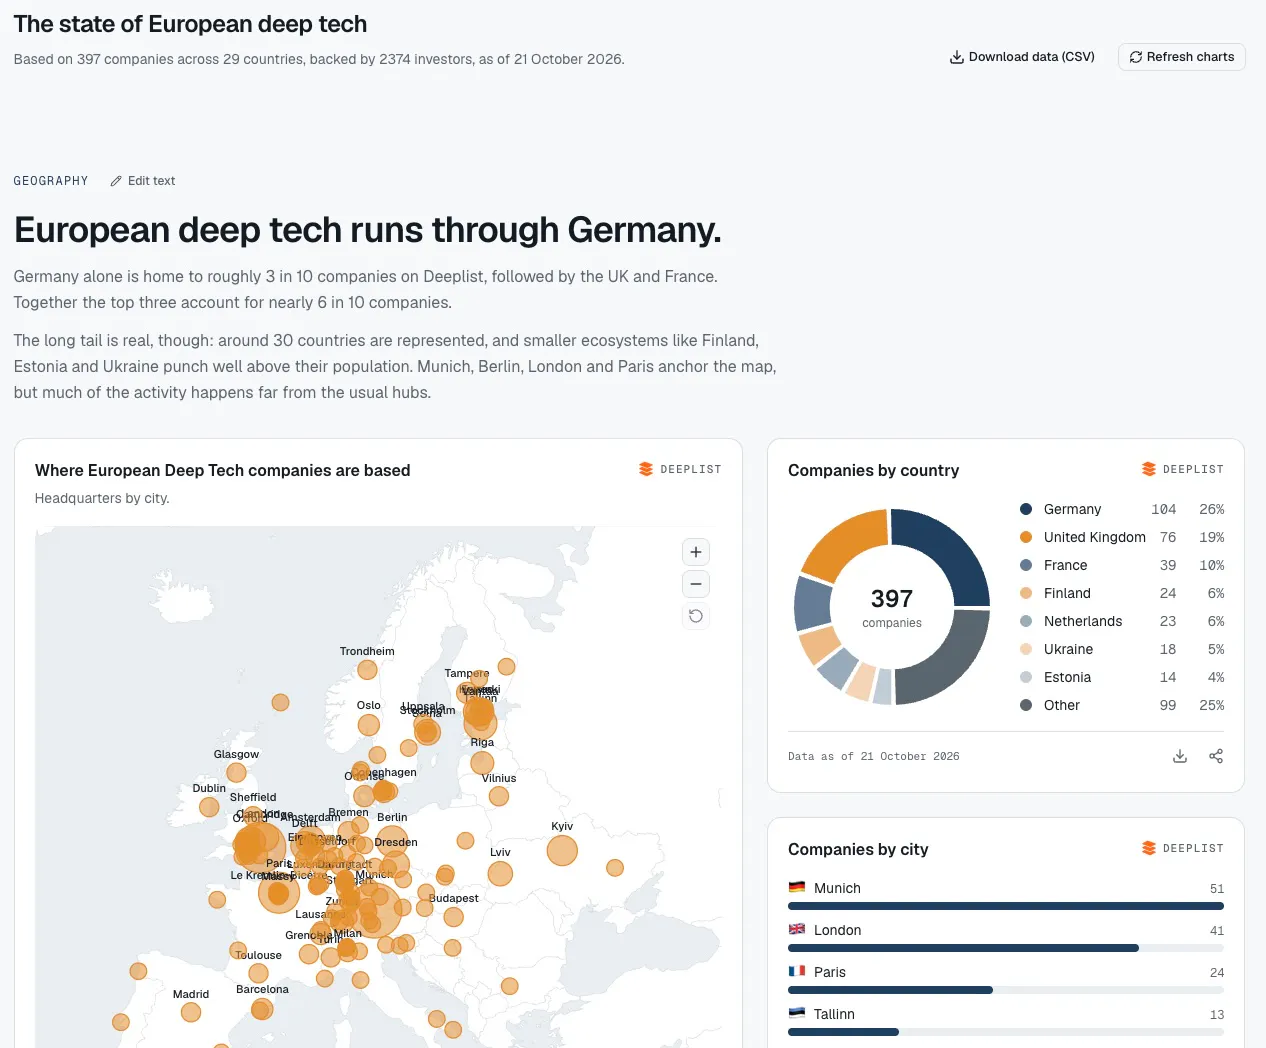
Task: Click the Refresh charts button
Action: pos(1182,57)
